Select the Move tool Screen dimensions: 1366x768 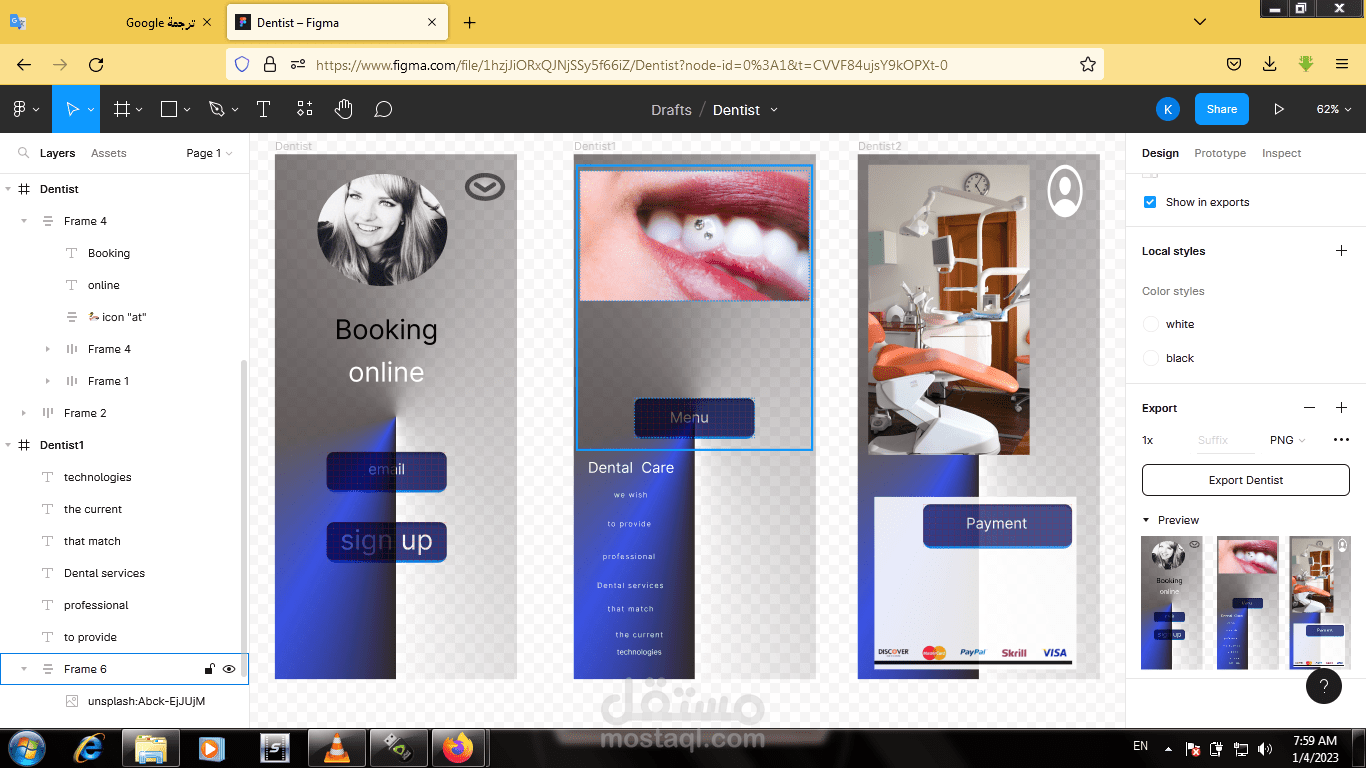click(71, 109)
